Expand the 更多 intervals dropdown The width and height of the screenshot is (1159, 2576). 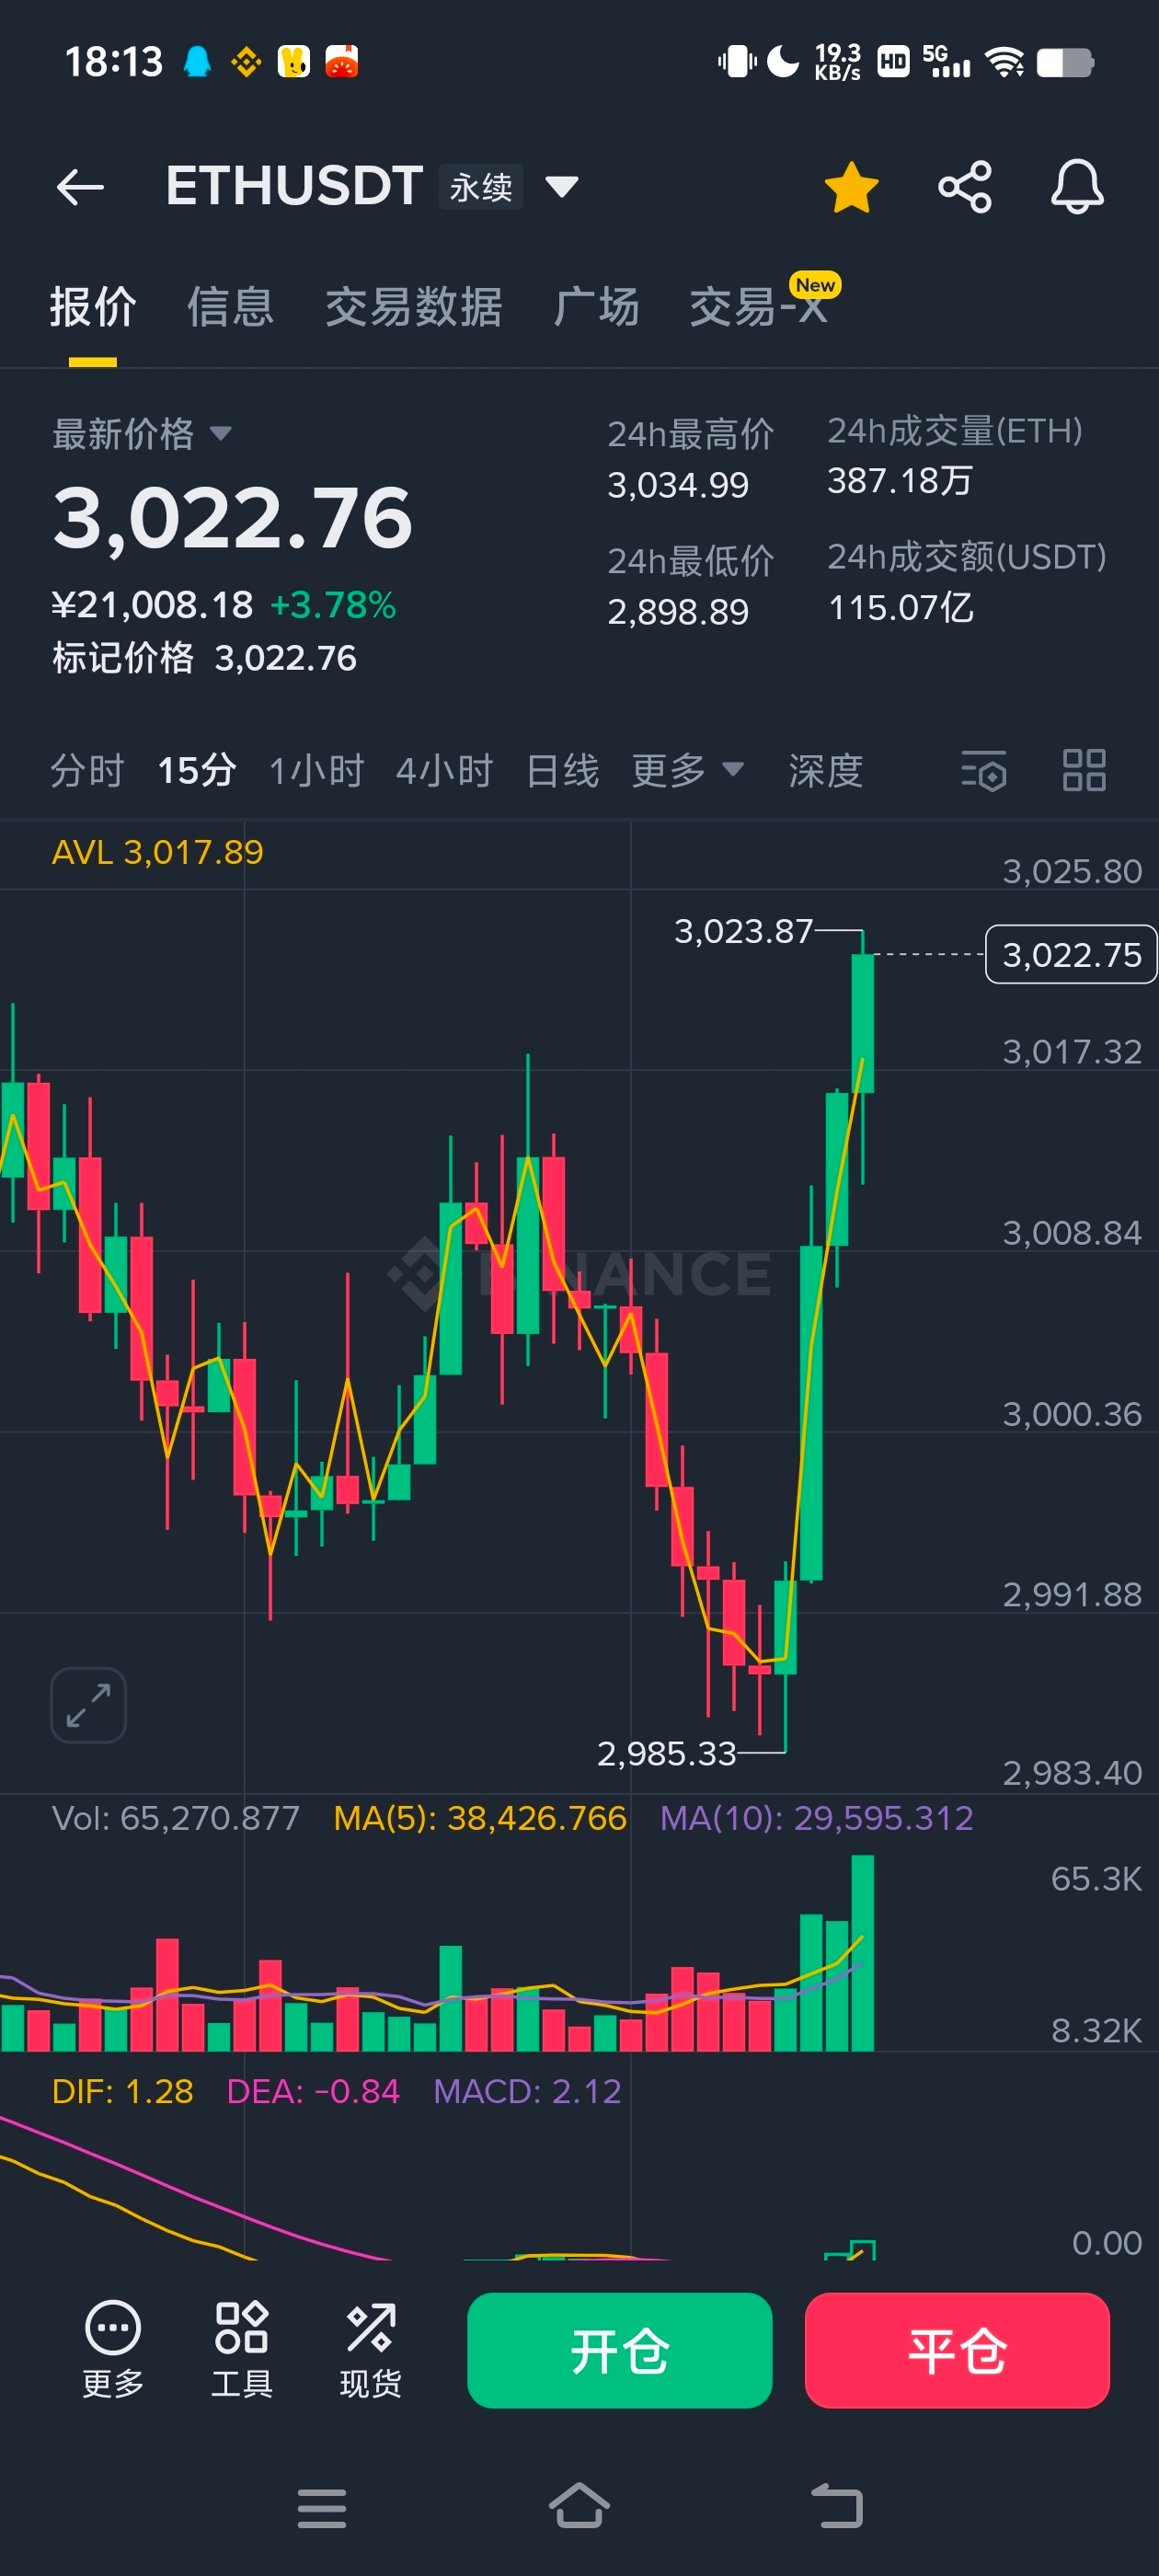(688, 771)
